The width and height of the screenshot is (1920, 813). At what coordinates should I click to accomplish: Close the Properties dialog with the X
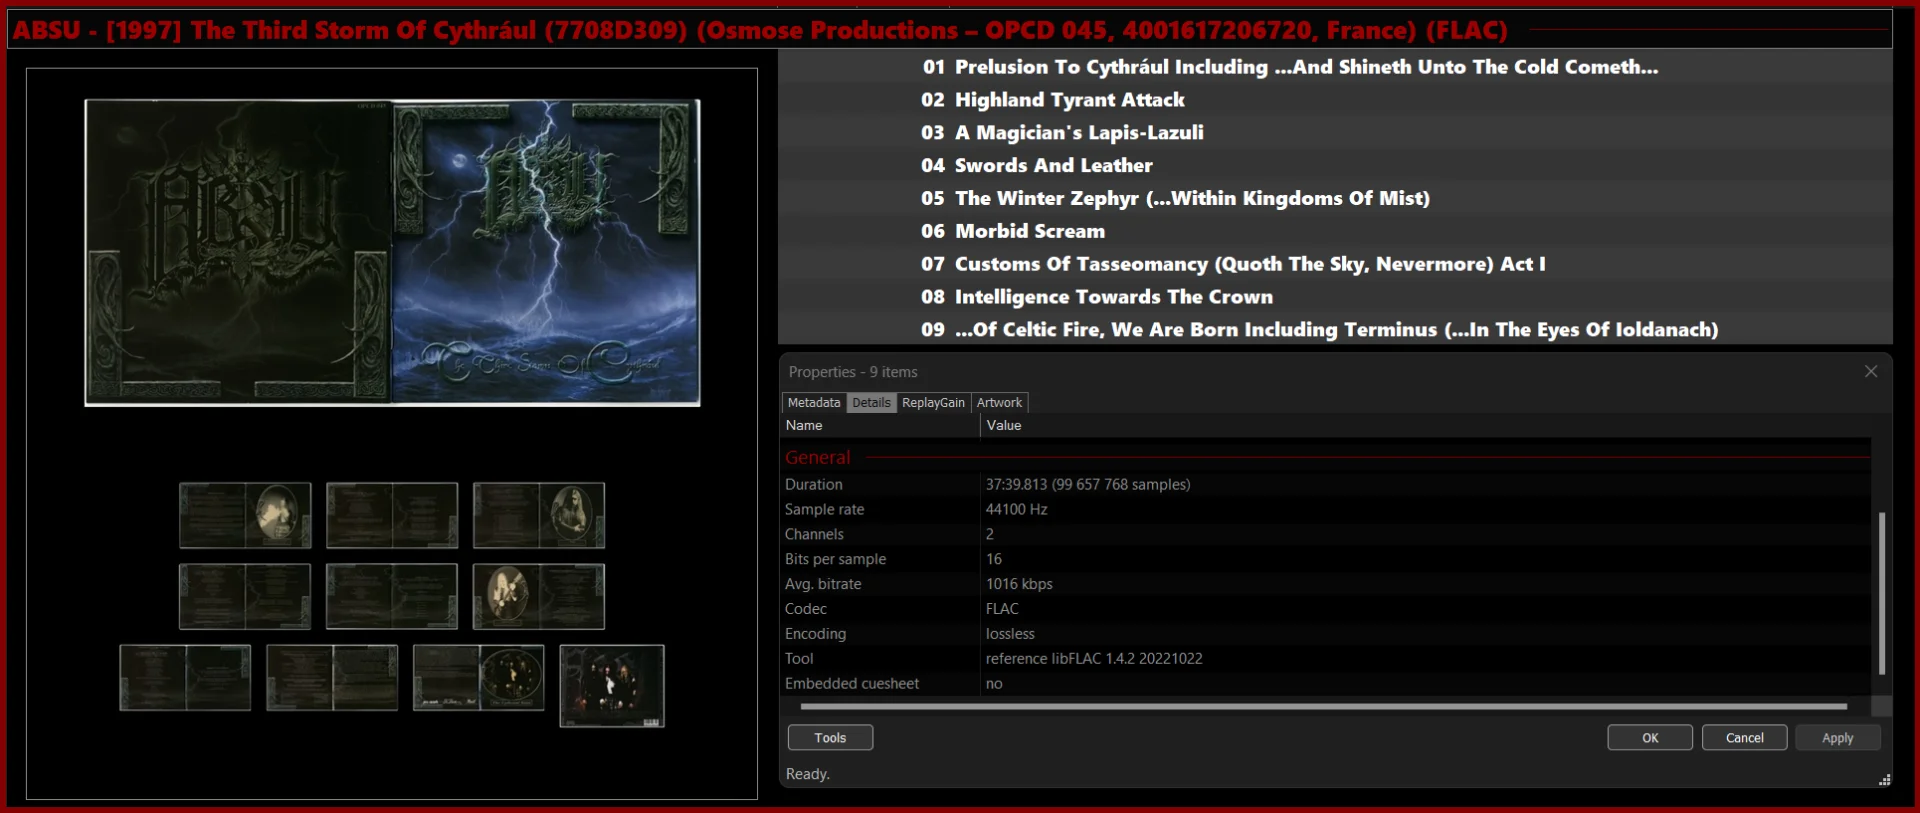(1871, 371)
